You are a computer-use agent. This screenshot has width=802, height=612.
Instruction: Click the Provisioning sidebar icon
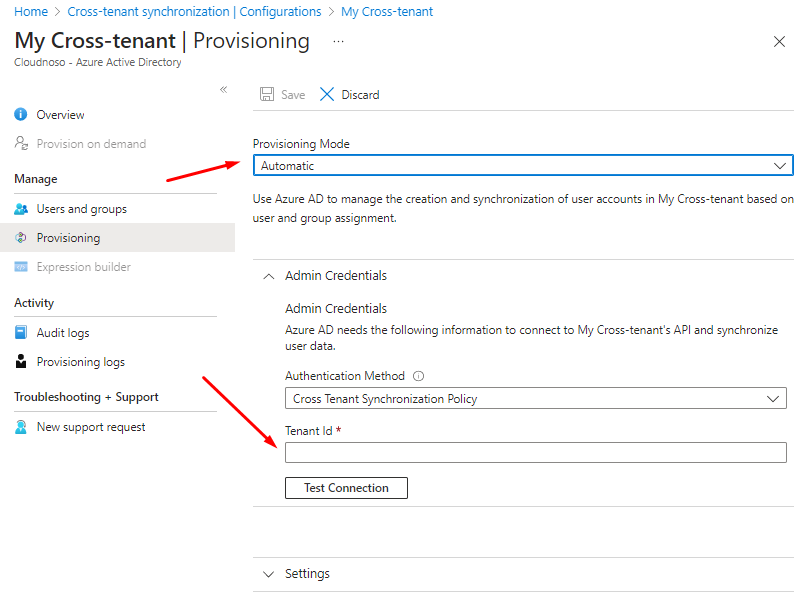(21, 238)
